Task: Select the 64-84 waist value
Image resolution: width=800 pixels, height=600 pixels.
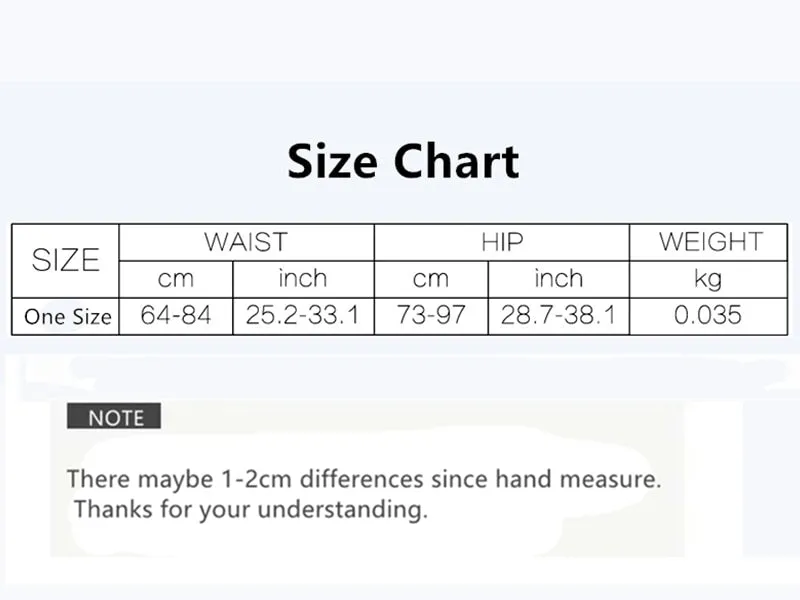Action: pos(176,315)
